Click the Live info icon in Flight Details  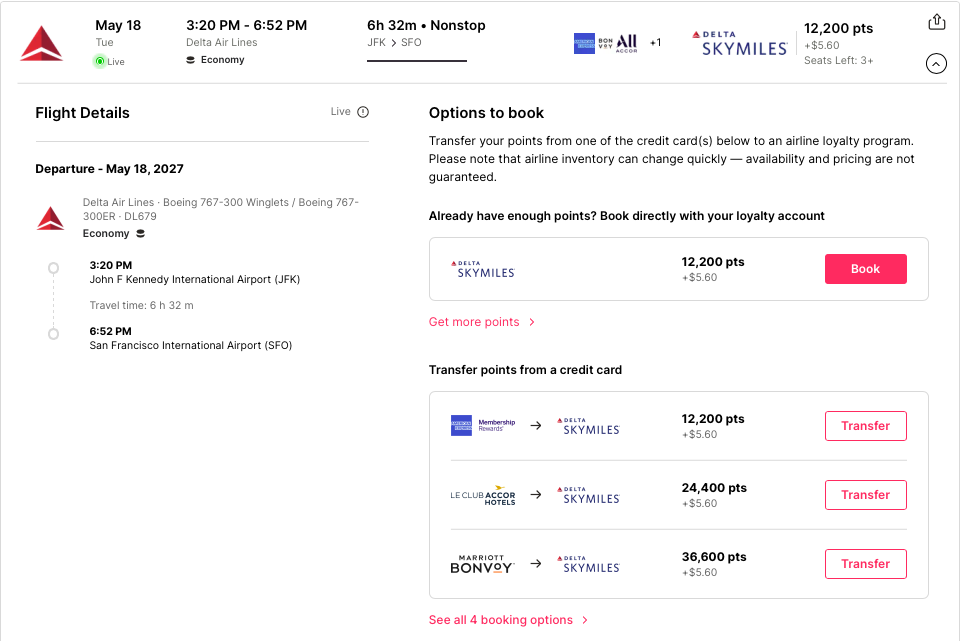click(x=363, y=112)
